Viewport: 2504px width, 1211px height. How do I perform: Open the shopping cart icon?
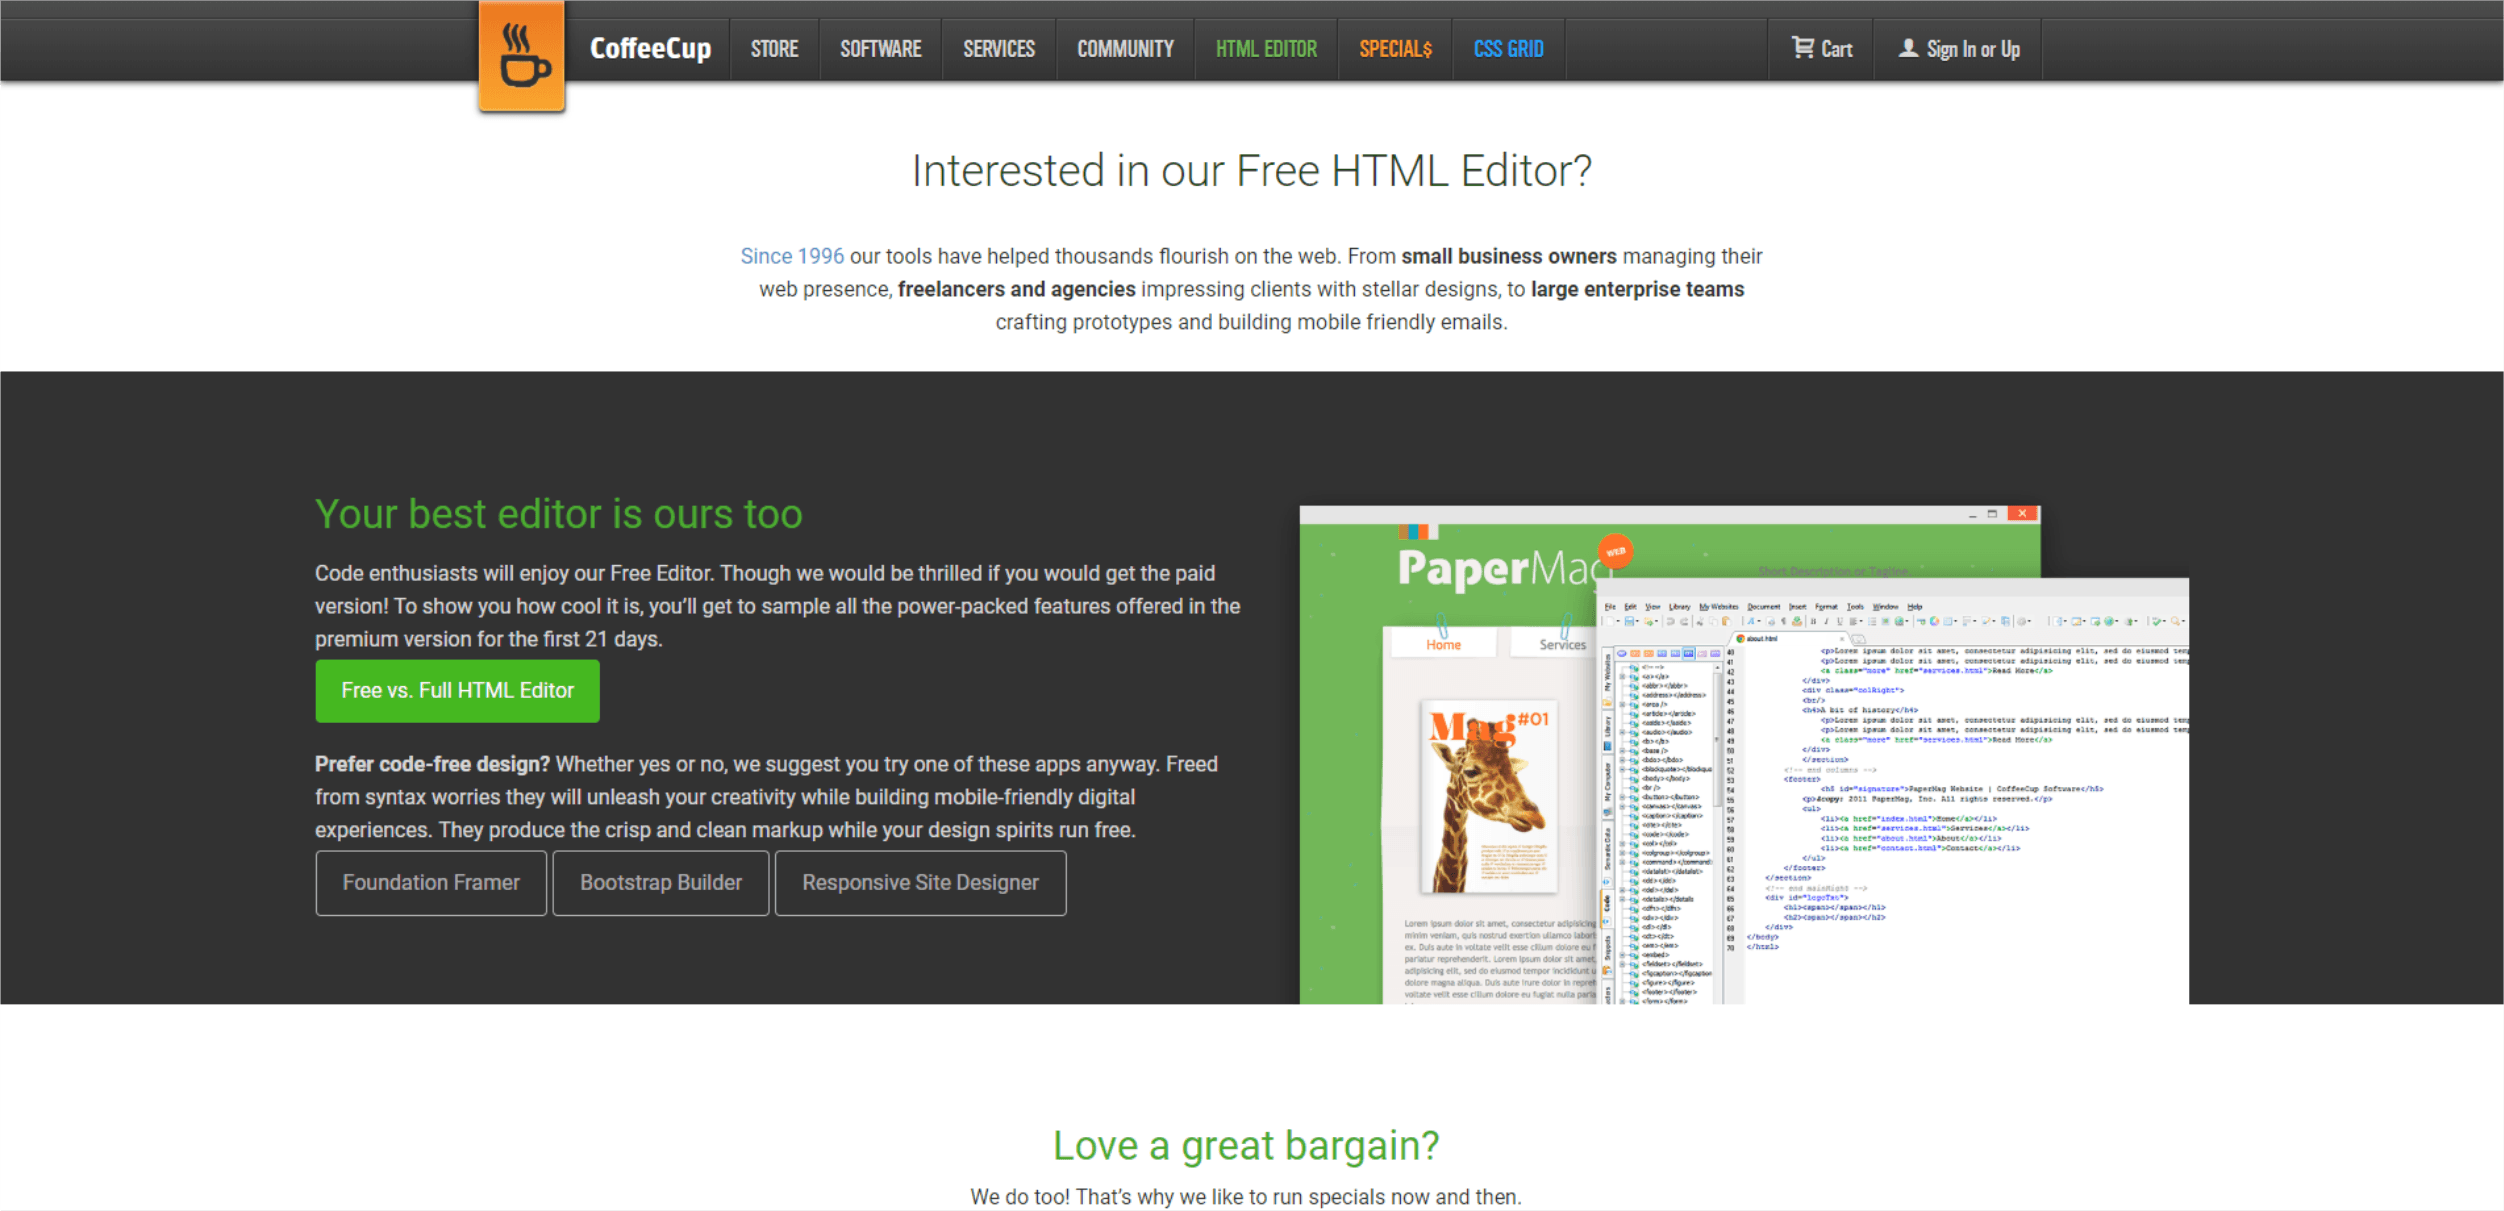click(1802, 47)
